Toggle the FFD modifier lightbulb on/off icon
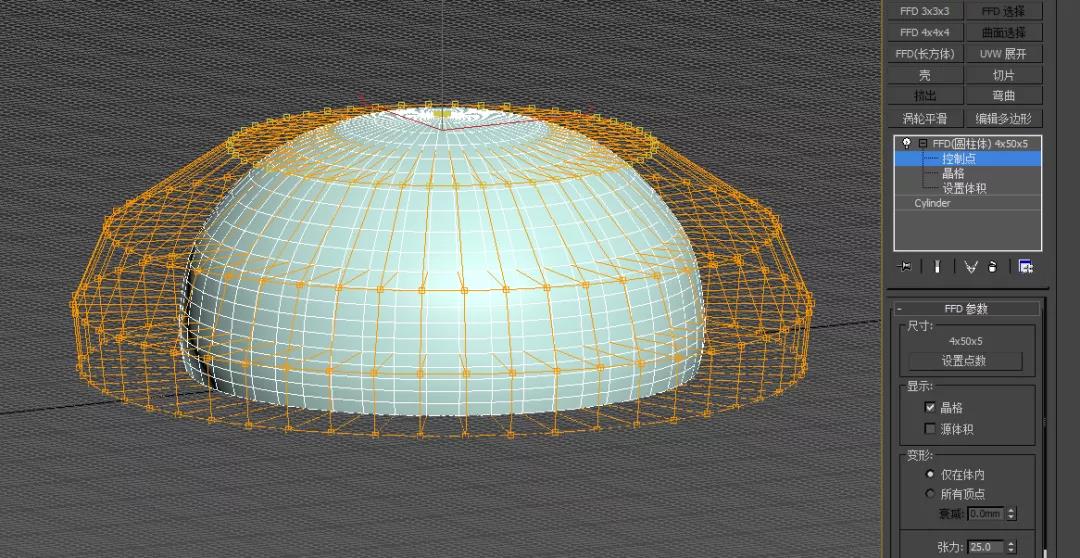Viewport: 1080px width, 558px height. click(x=906, y=143)
